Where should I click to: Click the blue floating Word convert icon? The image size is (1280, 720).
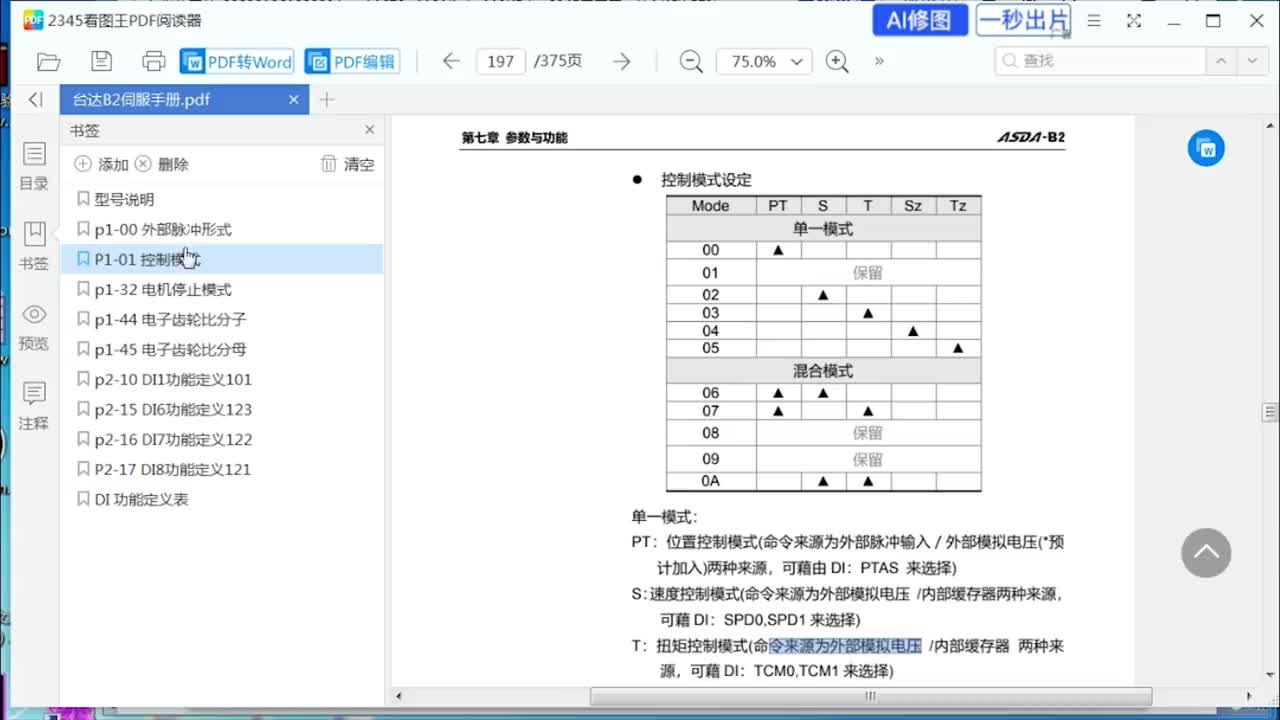pyautogui.click(x=1206, y=149)
